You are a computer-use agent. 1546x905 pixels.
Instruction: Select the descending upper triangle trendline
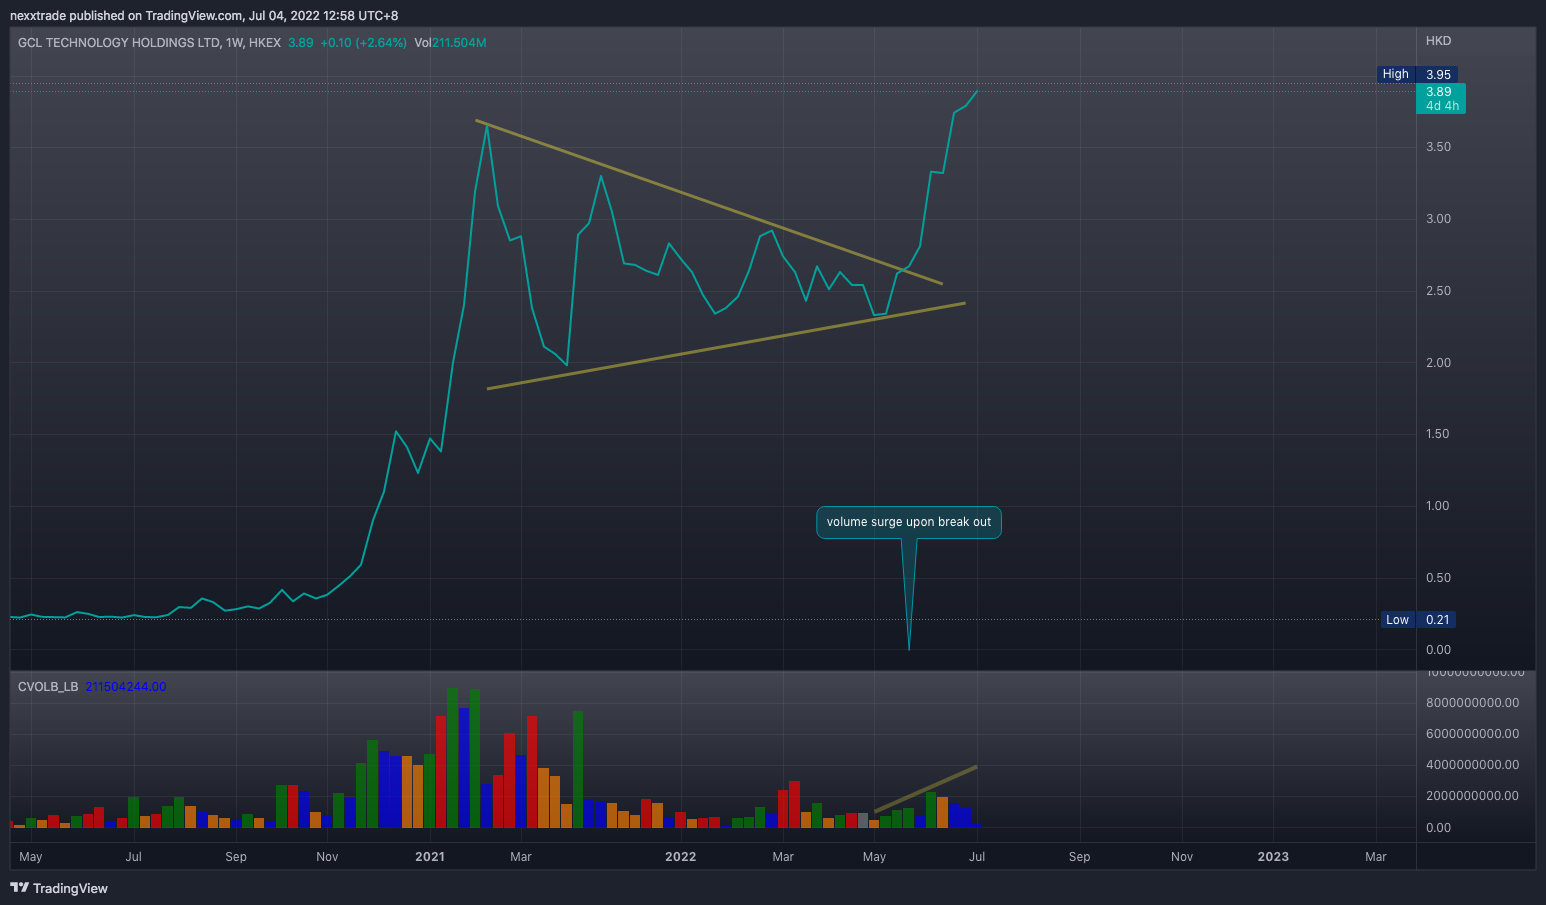(x=708, y=202)
